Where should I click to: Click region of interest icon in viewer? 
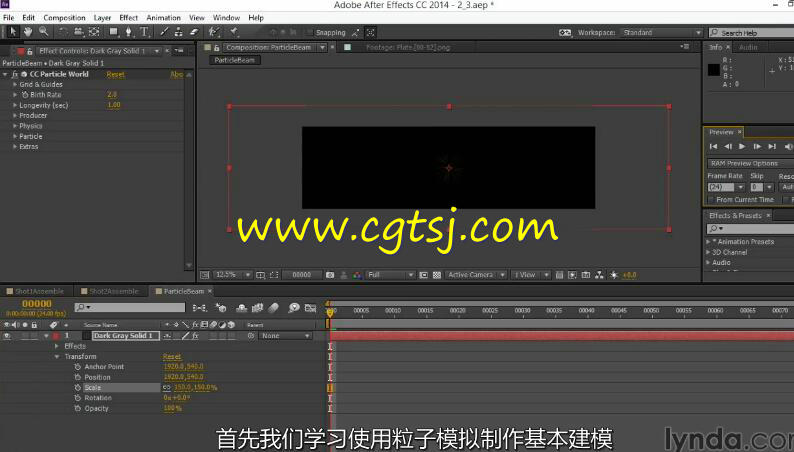pyautogui.click(x=423, y=275)
